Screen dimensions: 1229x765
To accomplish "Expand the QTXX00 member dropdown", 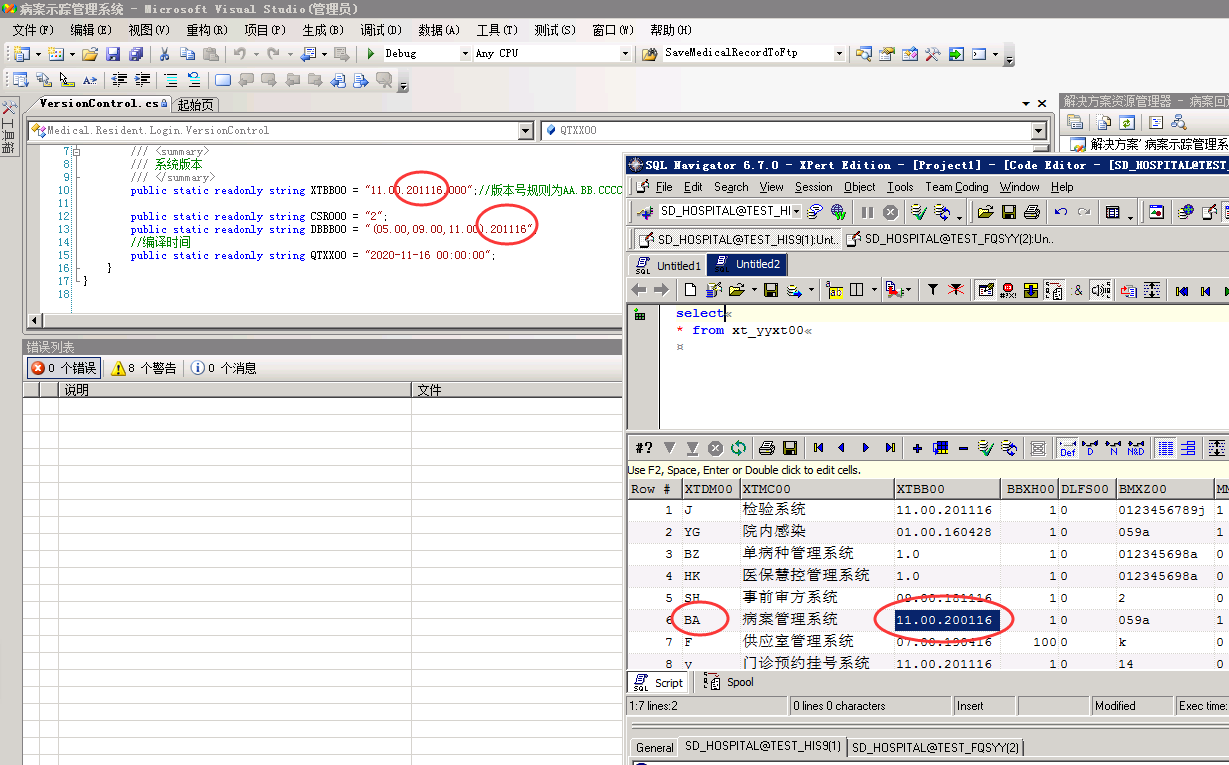I will [1038, 131].
